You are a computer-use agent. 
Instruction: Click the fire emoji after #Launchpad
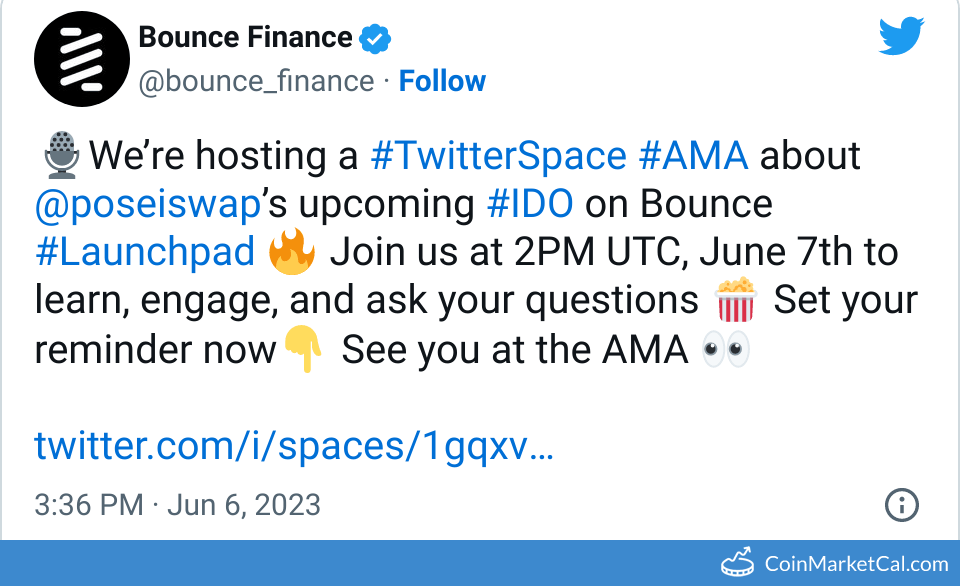(x=292, y=252)
